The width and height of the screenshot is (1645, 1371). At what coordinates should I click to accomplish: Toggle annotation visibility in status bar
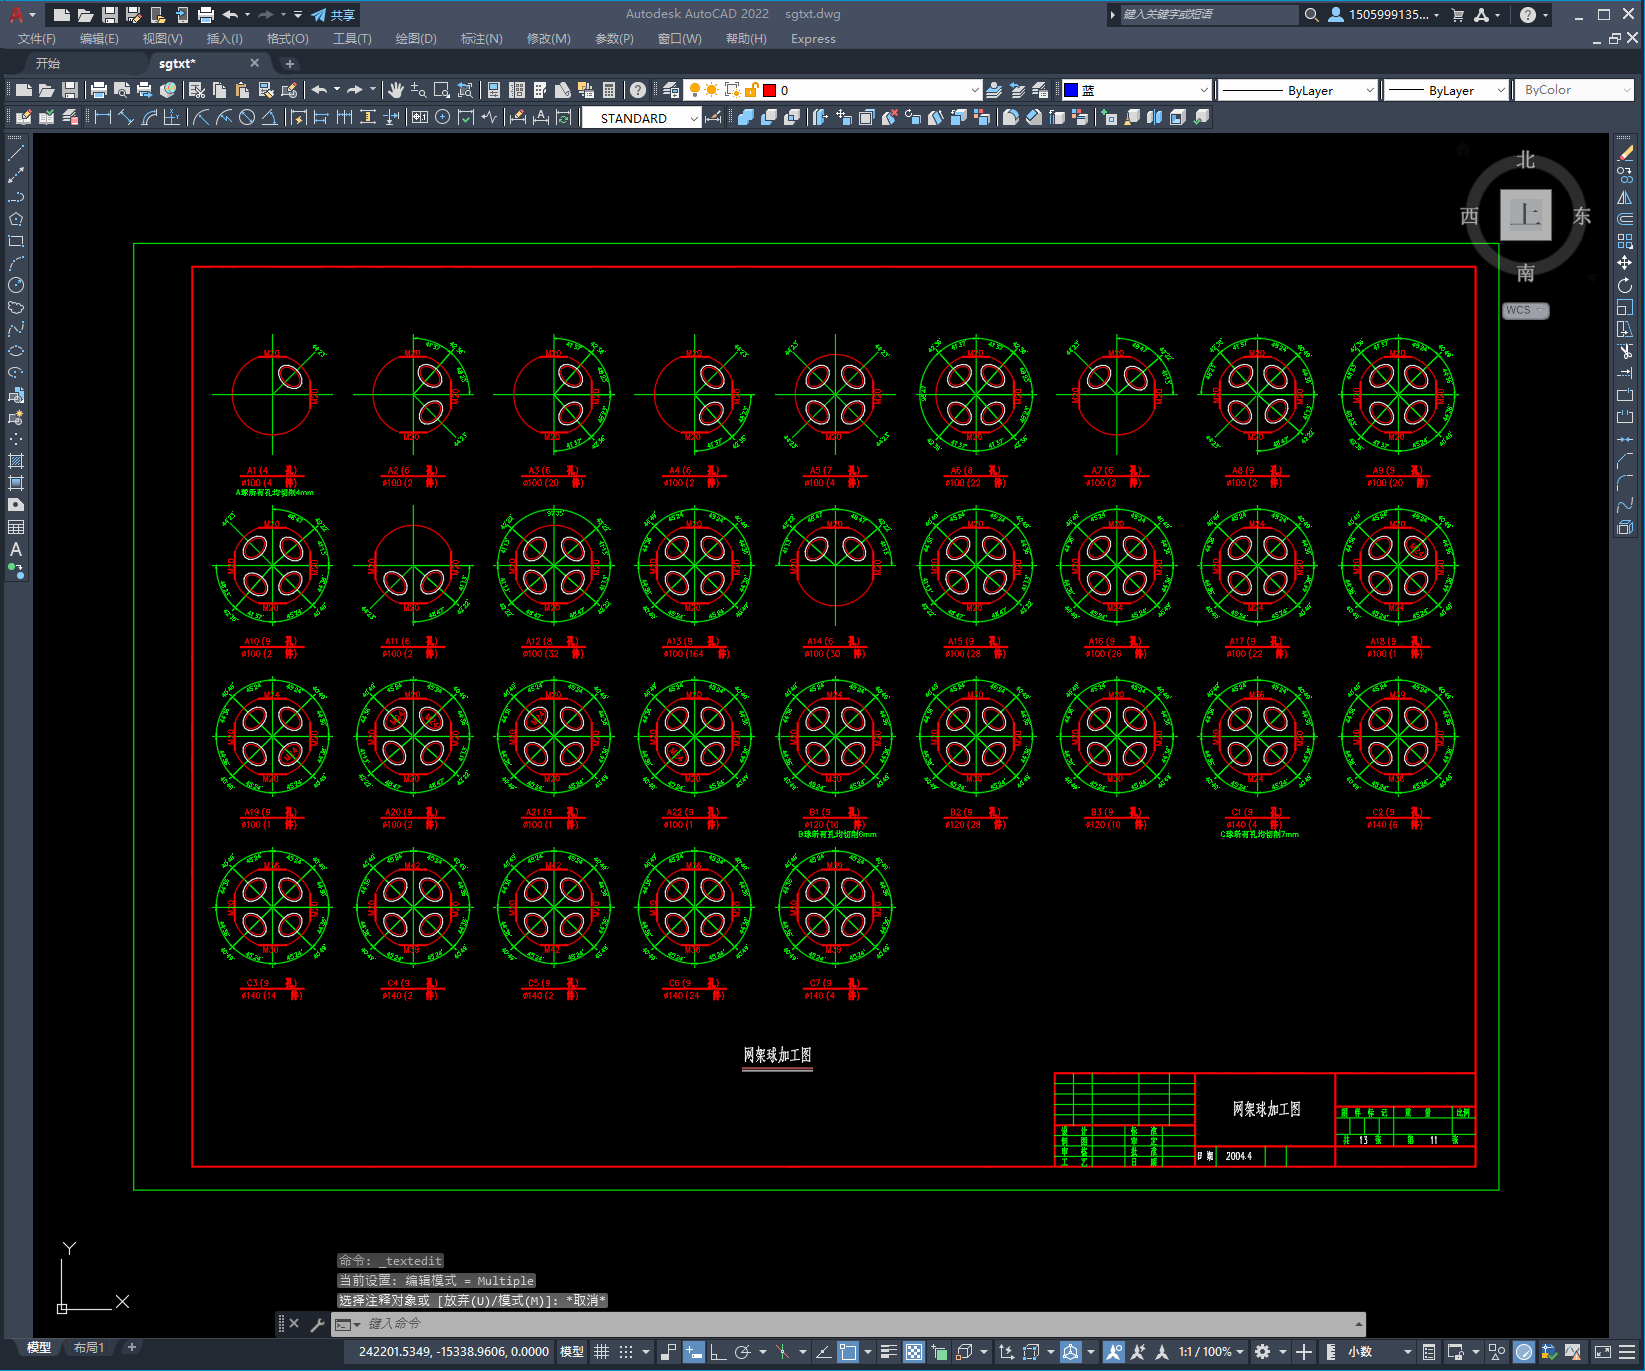point(1114,1352)
